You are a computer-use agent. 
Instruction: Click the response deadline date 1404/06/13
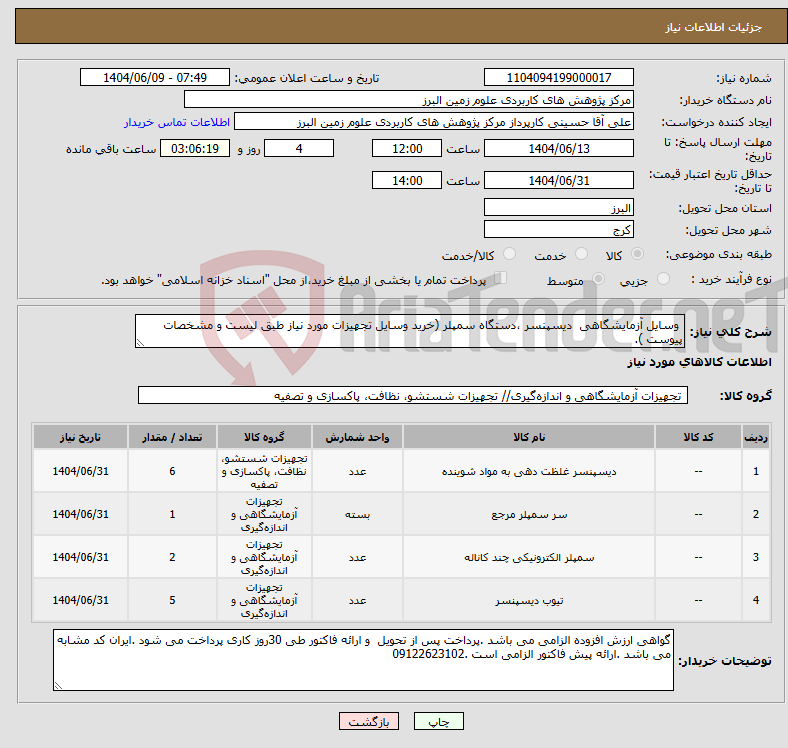point(558,148)
